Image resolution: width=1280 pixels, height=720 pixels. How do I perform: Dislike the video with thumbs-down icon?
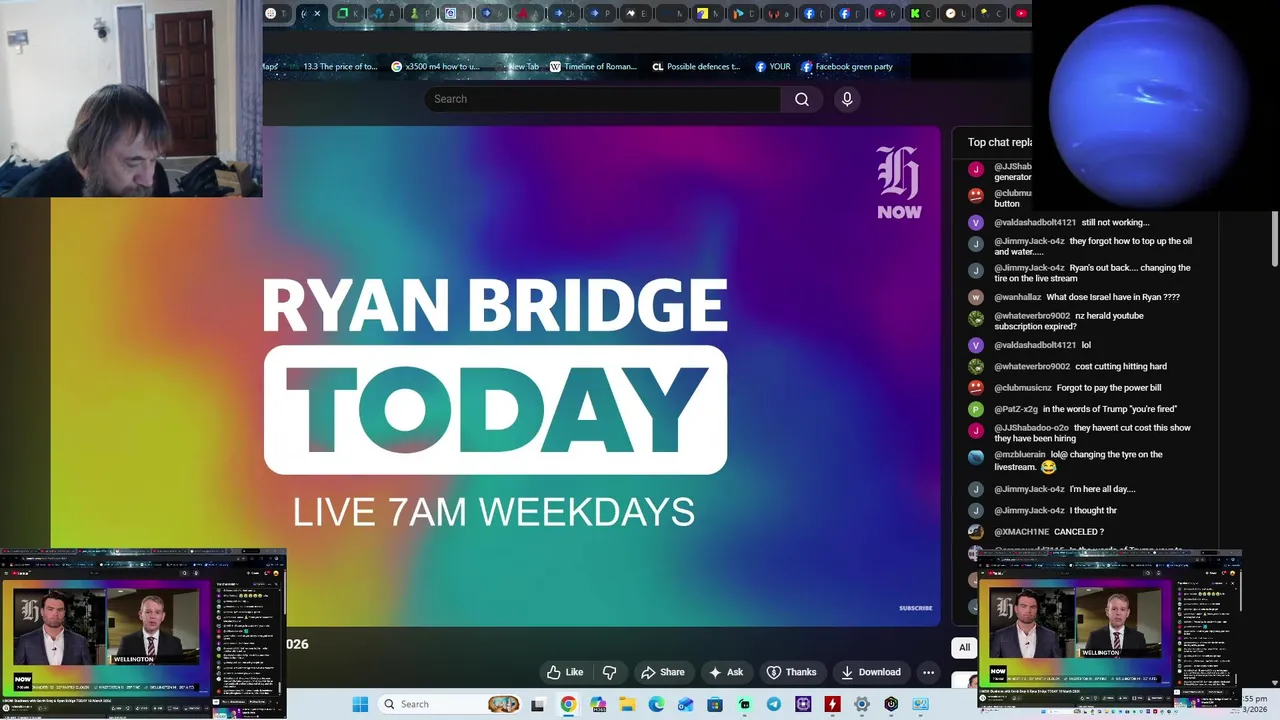click(609, 672)
